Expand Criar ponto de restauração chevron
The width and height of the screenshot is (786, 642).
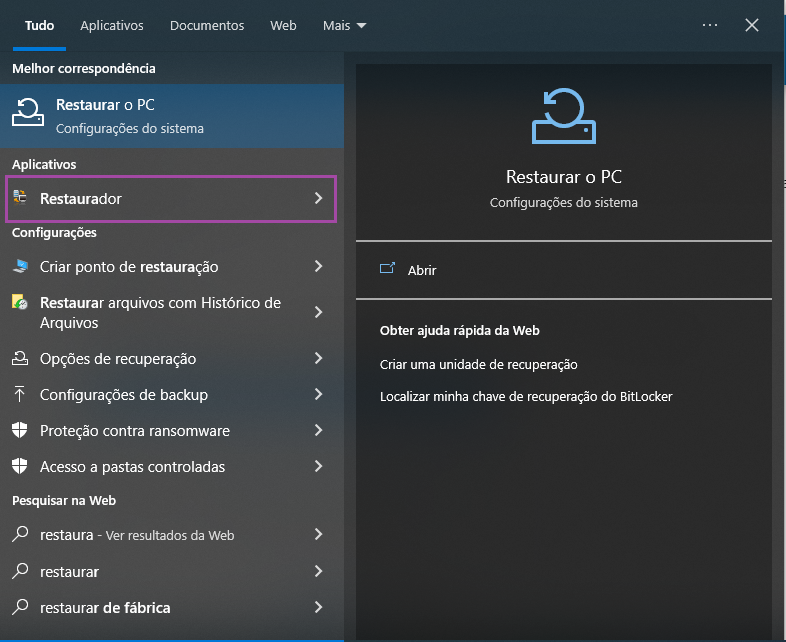(x=318, y=266)
